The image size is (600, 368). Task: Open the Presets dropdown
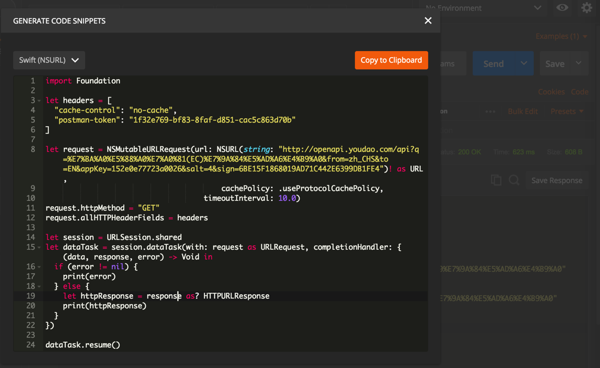pos(567,111)
